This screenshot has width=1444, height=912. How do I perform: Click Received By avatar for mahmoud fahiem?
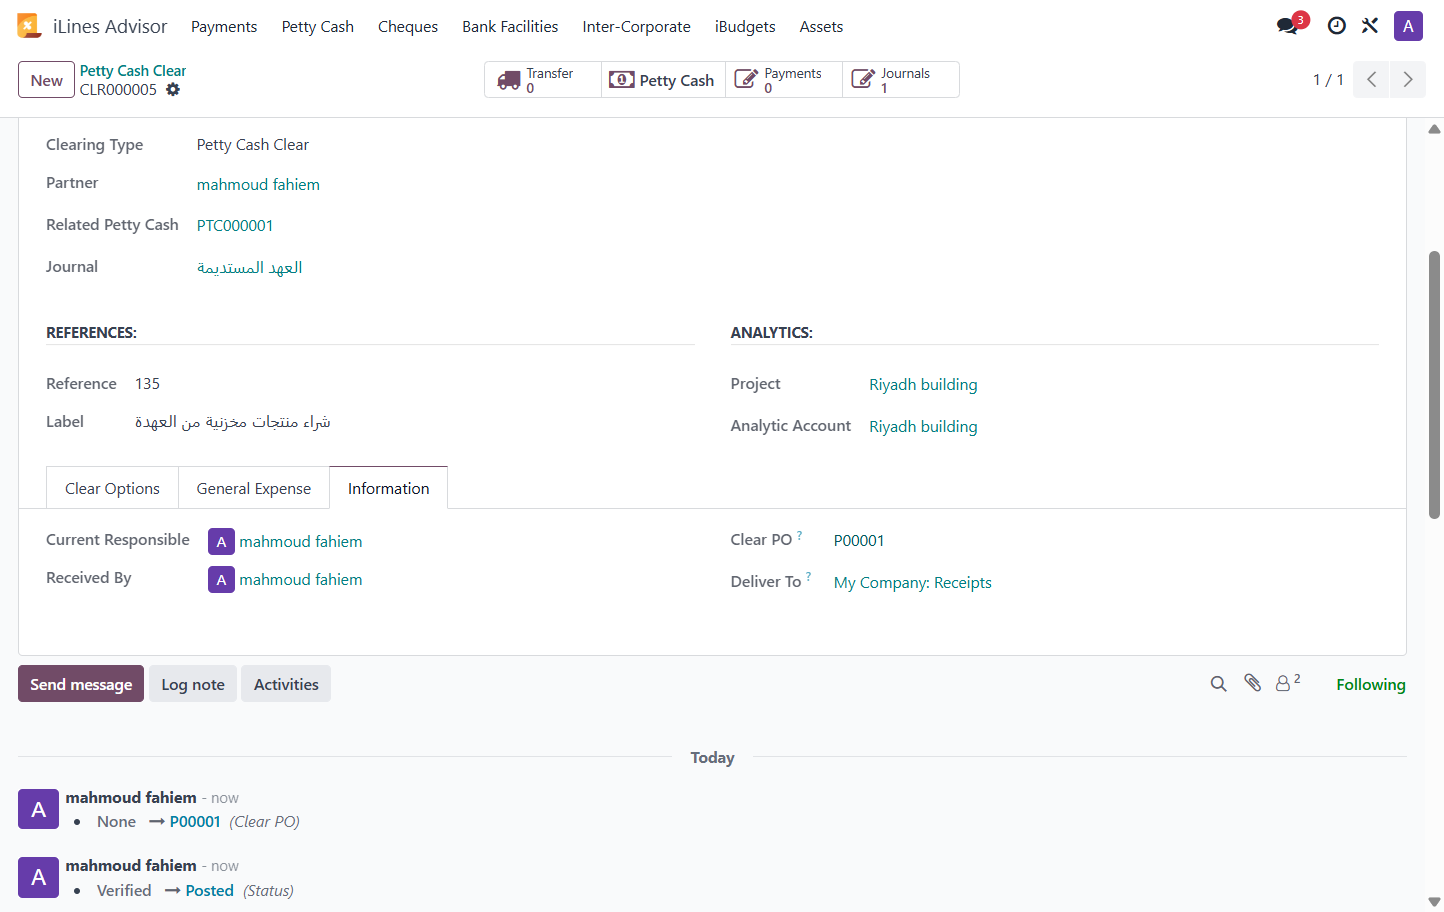[x=221, y=579]
